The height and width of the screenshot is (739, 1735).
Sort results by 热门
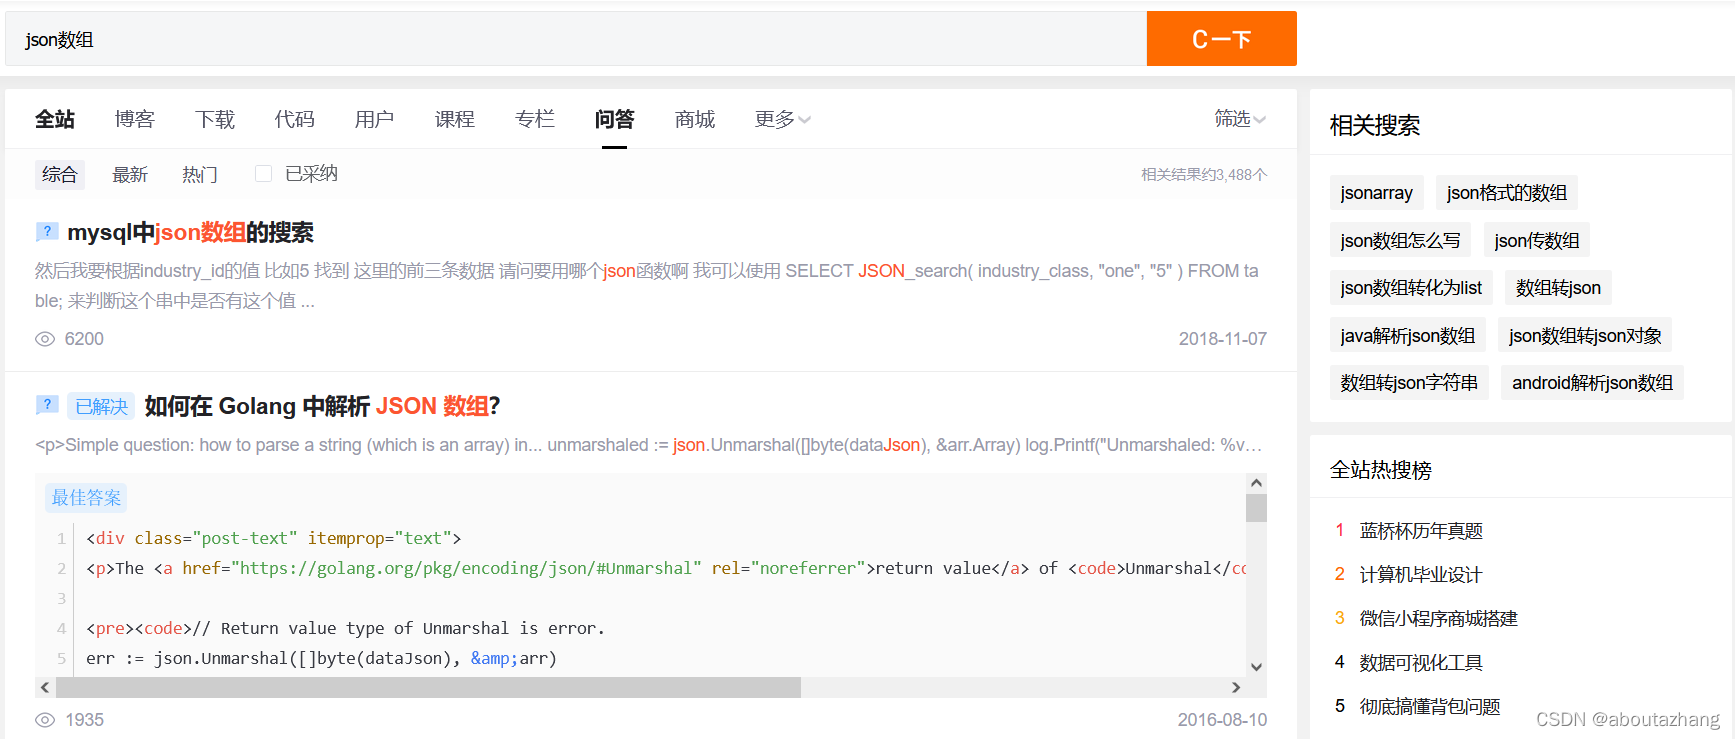pos(200,174)
